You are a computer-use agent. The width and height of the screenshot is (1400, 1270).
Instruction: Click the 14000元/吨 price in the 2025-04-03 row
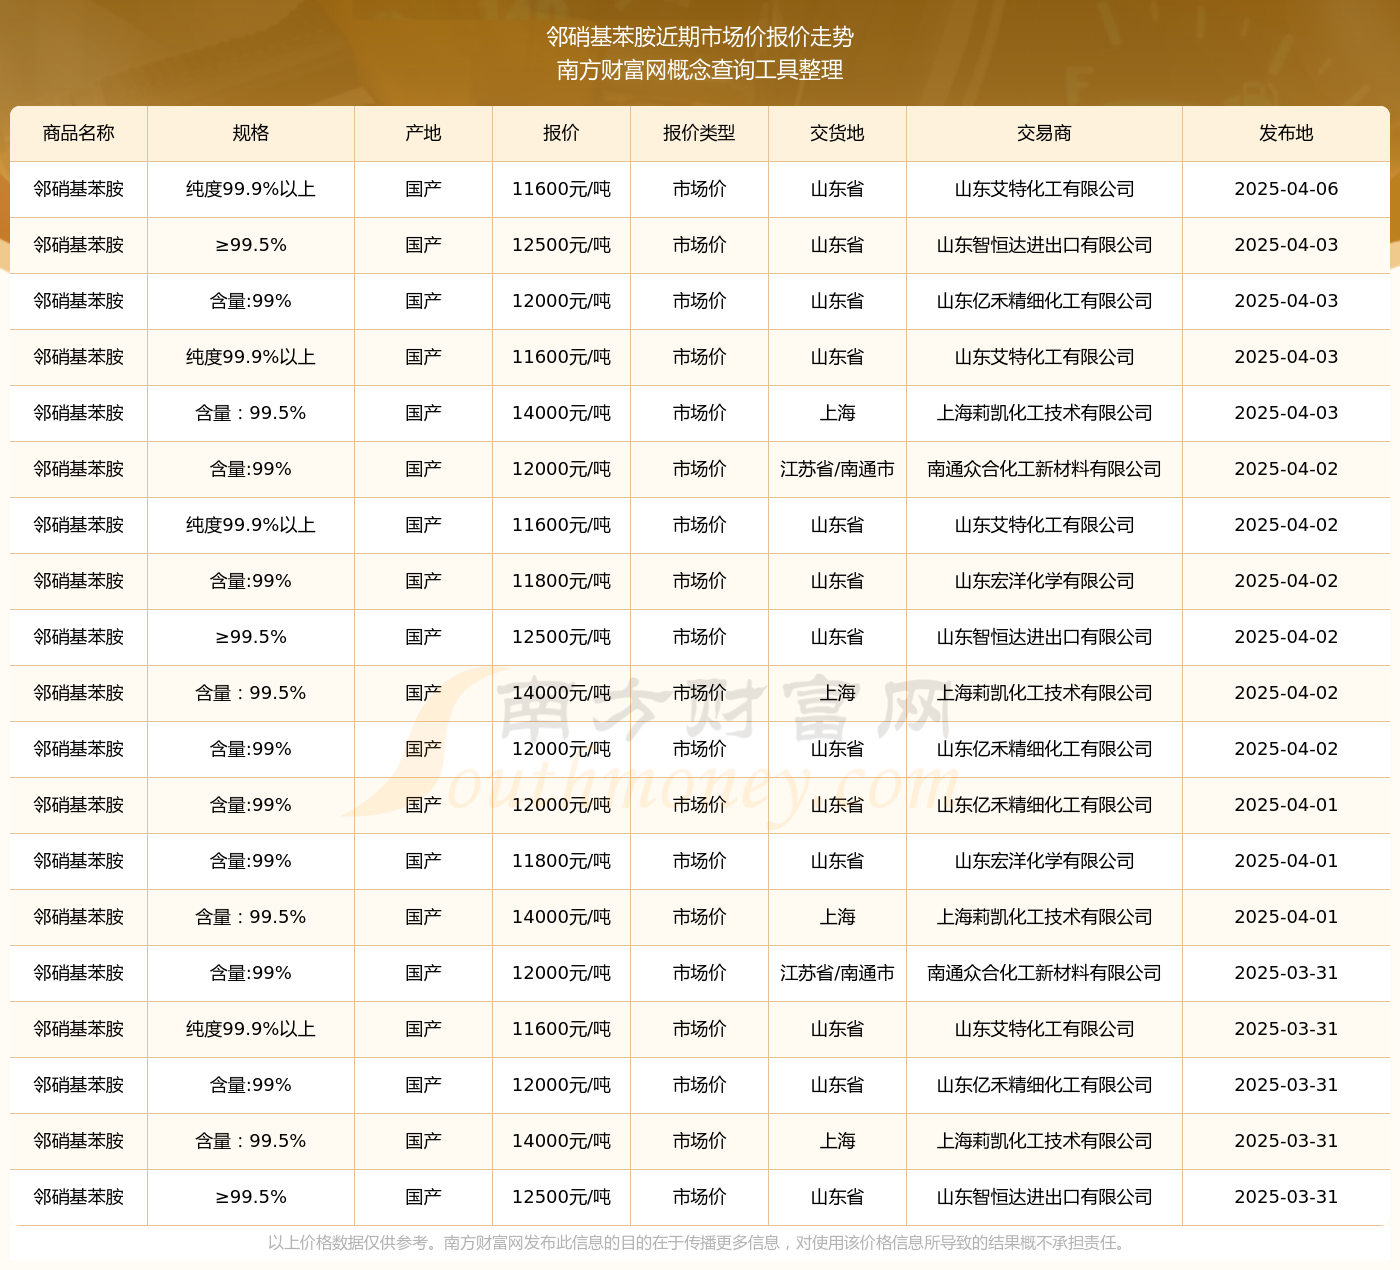561,413
